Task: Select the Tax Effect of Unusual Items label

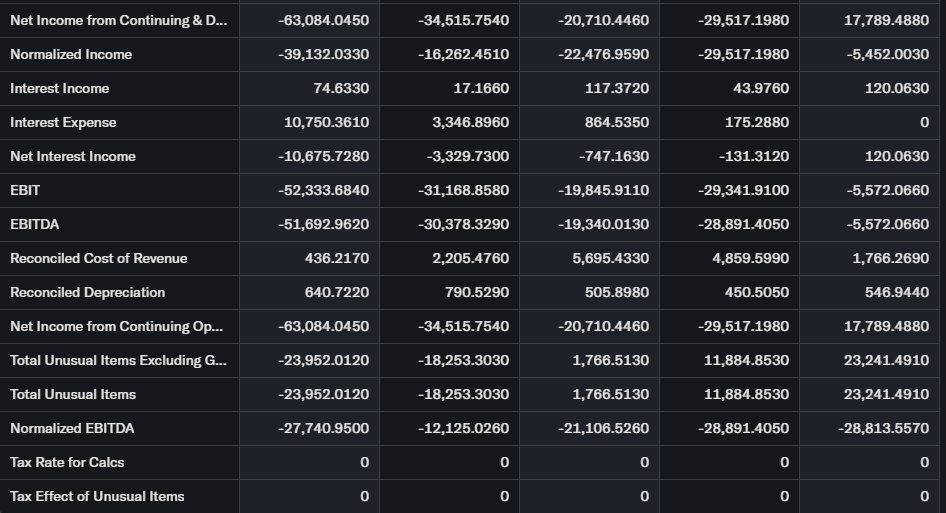Action: 97,496
